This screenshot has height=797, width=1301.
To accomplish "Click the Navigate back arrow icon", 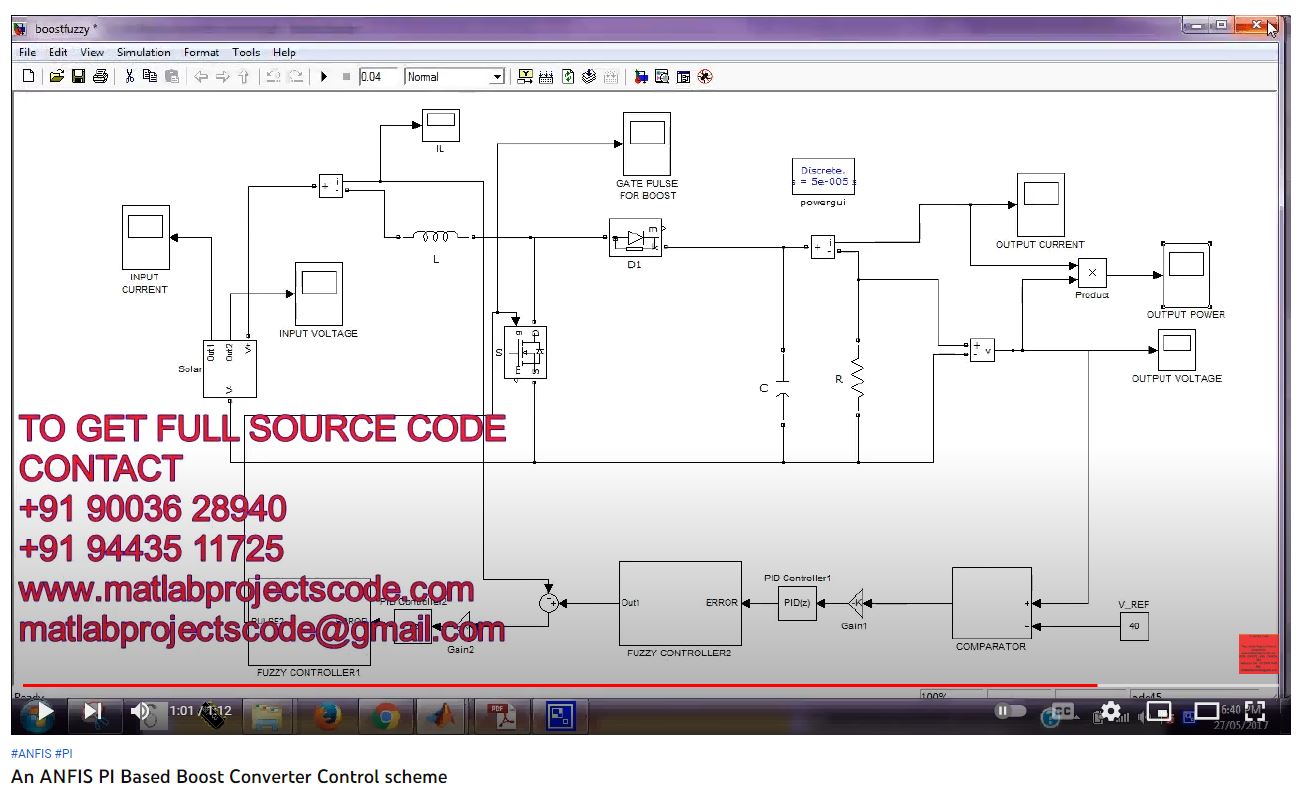I will 201,77.
